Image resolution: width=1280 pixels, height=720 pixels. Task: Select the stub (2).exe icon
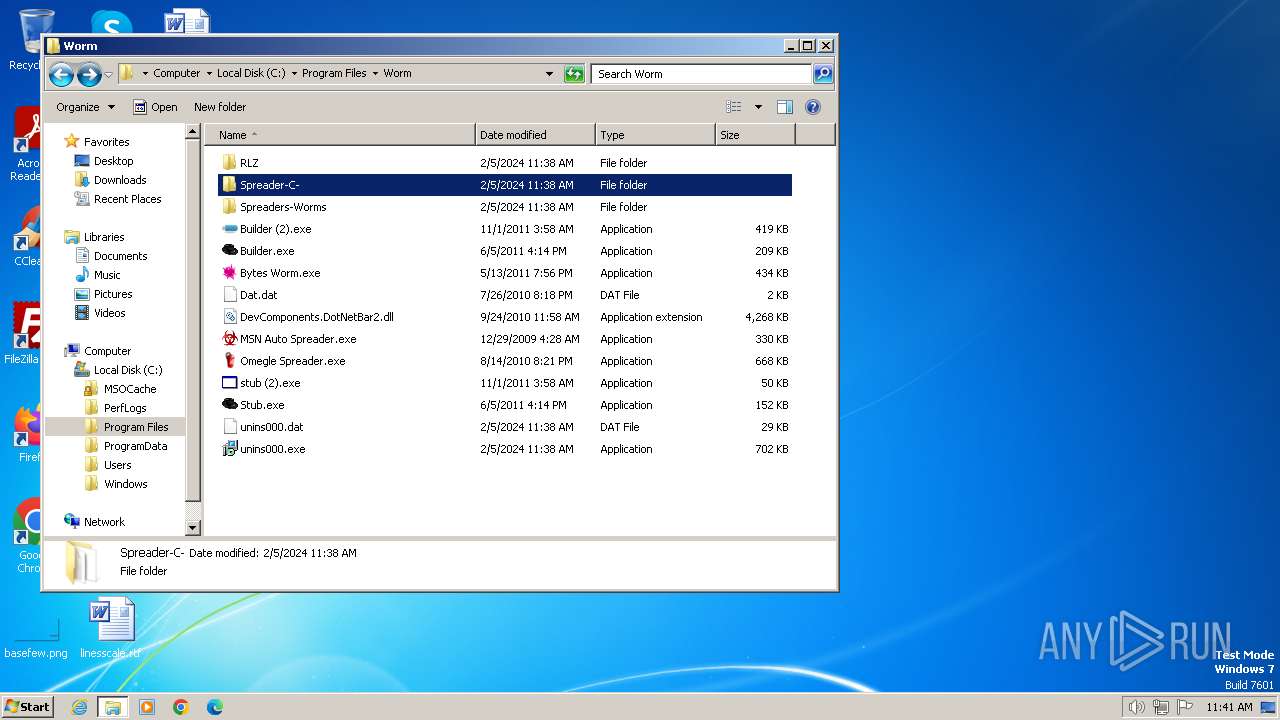229,383
